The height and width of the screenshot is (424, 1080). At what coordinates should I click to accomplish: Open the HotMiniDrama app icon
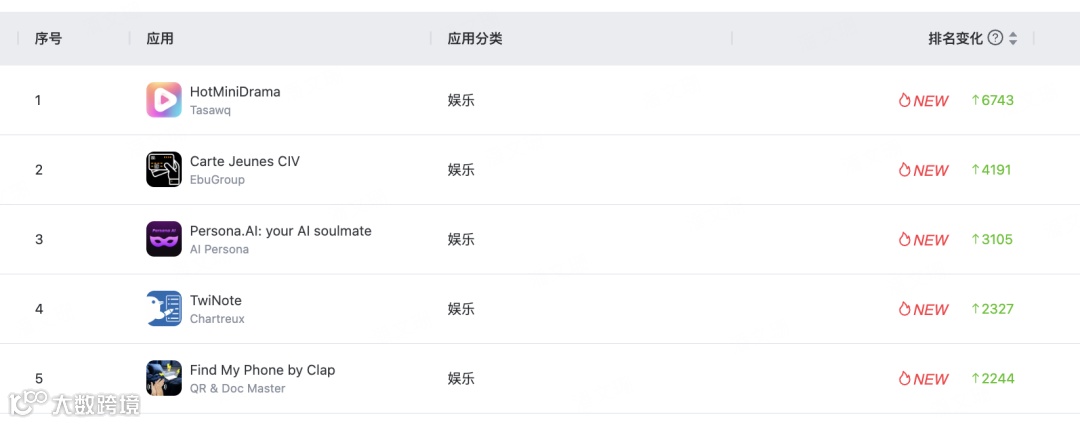[x=164, y=100]
